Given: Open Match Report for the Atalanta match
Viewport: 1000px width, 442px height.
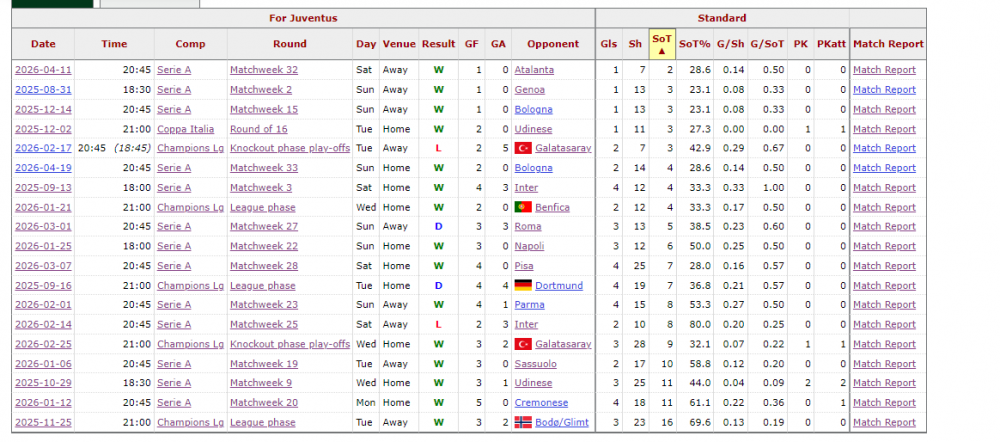Looking at the screenshot, I should (884, 70).
